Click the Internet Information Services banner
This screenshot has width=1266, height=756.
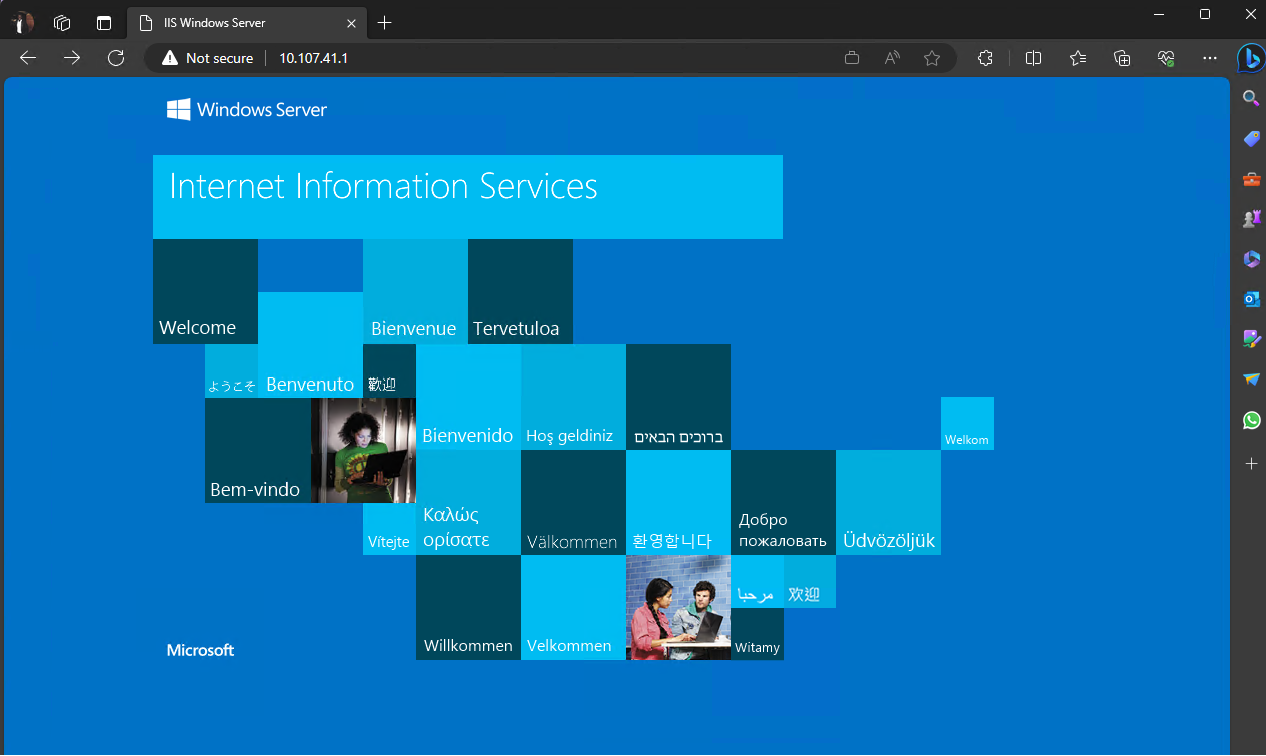[x=468, y=197]
